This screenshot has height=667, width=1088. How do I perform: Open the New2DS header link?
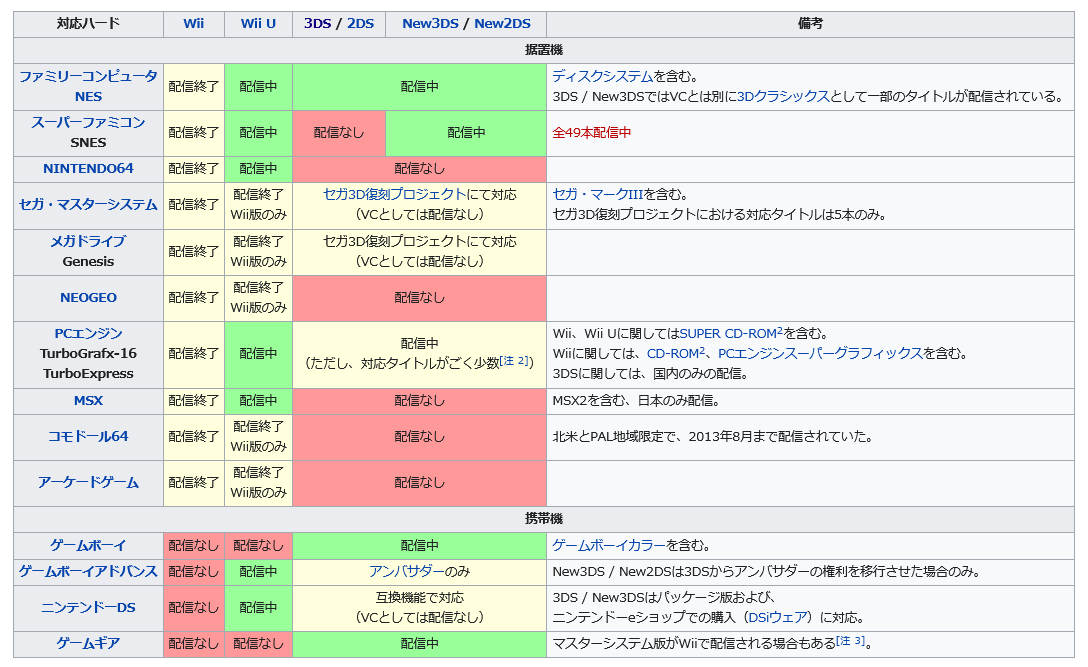click(x=502, y=24)
